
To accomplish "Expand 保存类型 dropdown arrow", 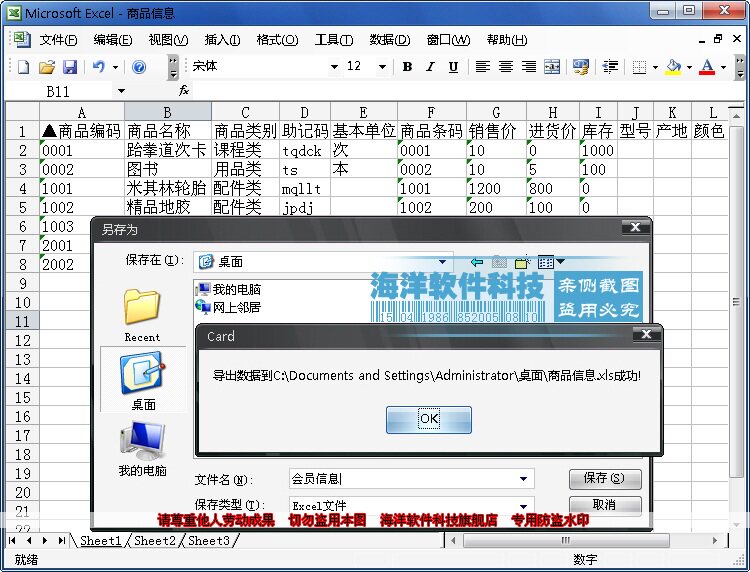I will [523, 506].
